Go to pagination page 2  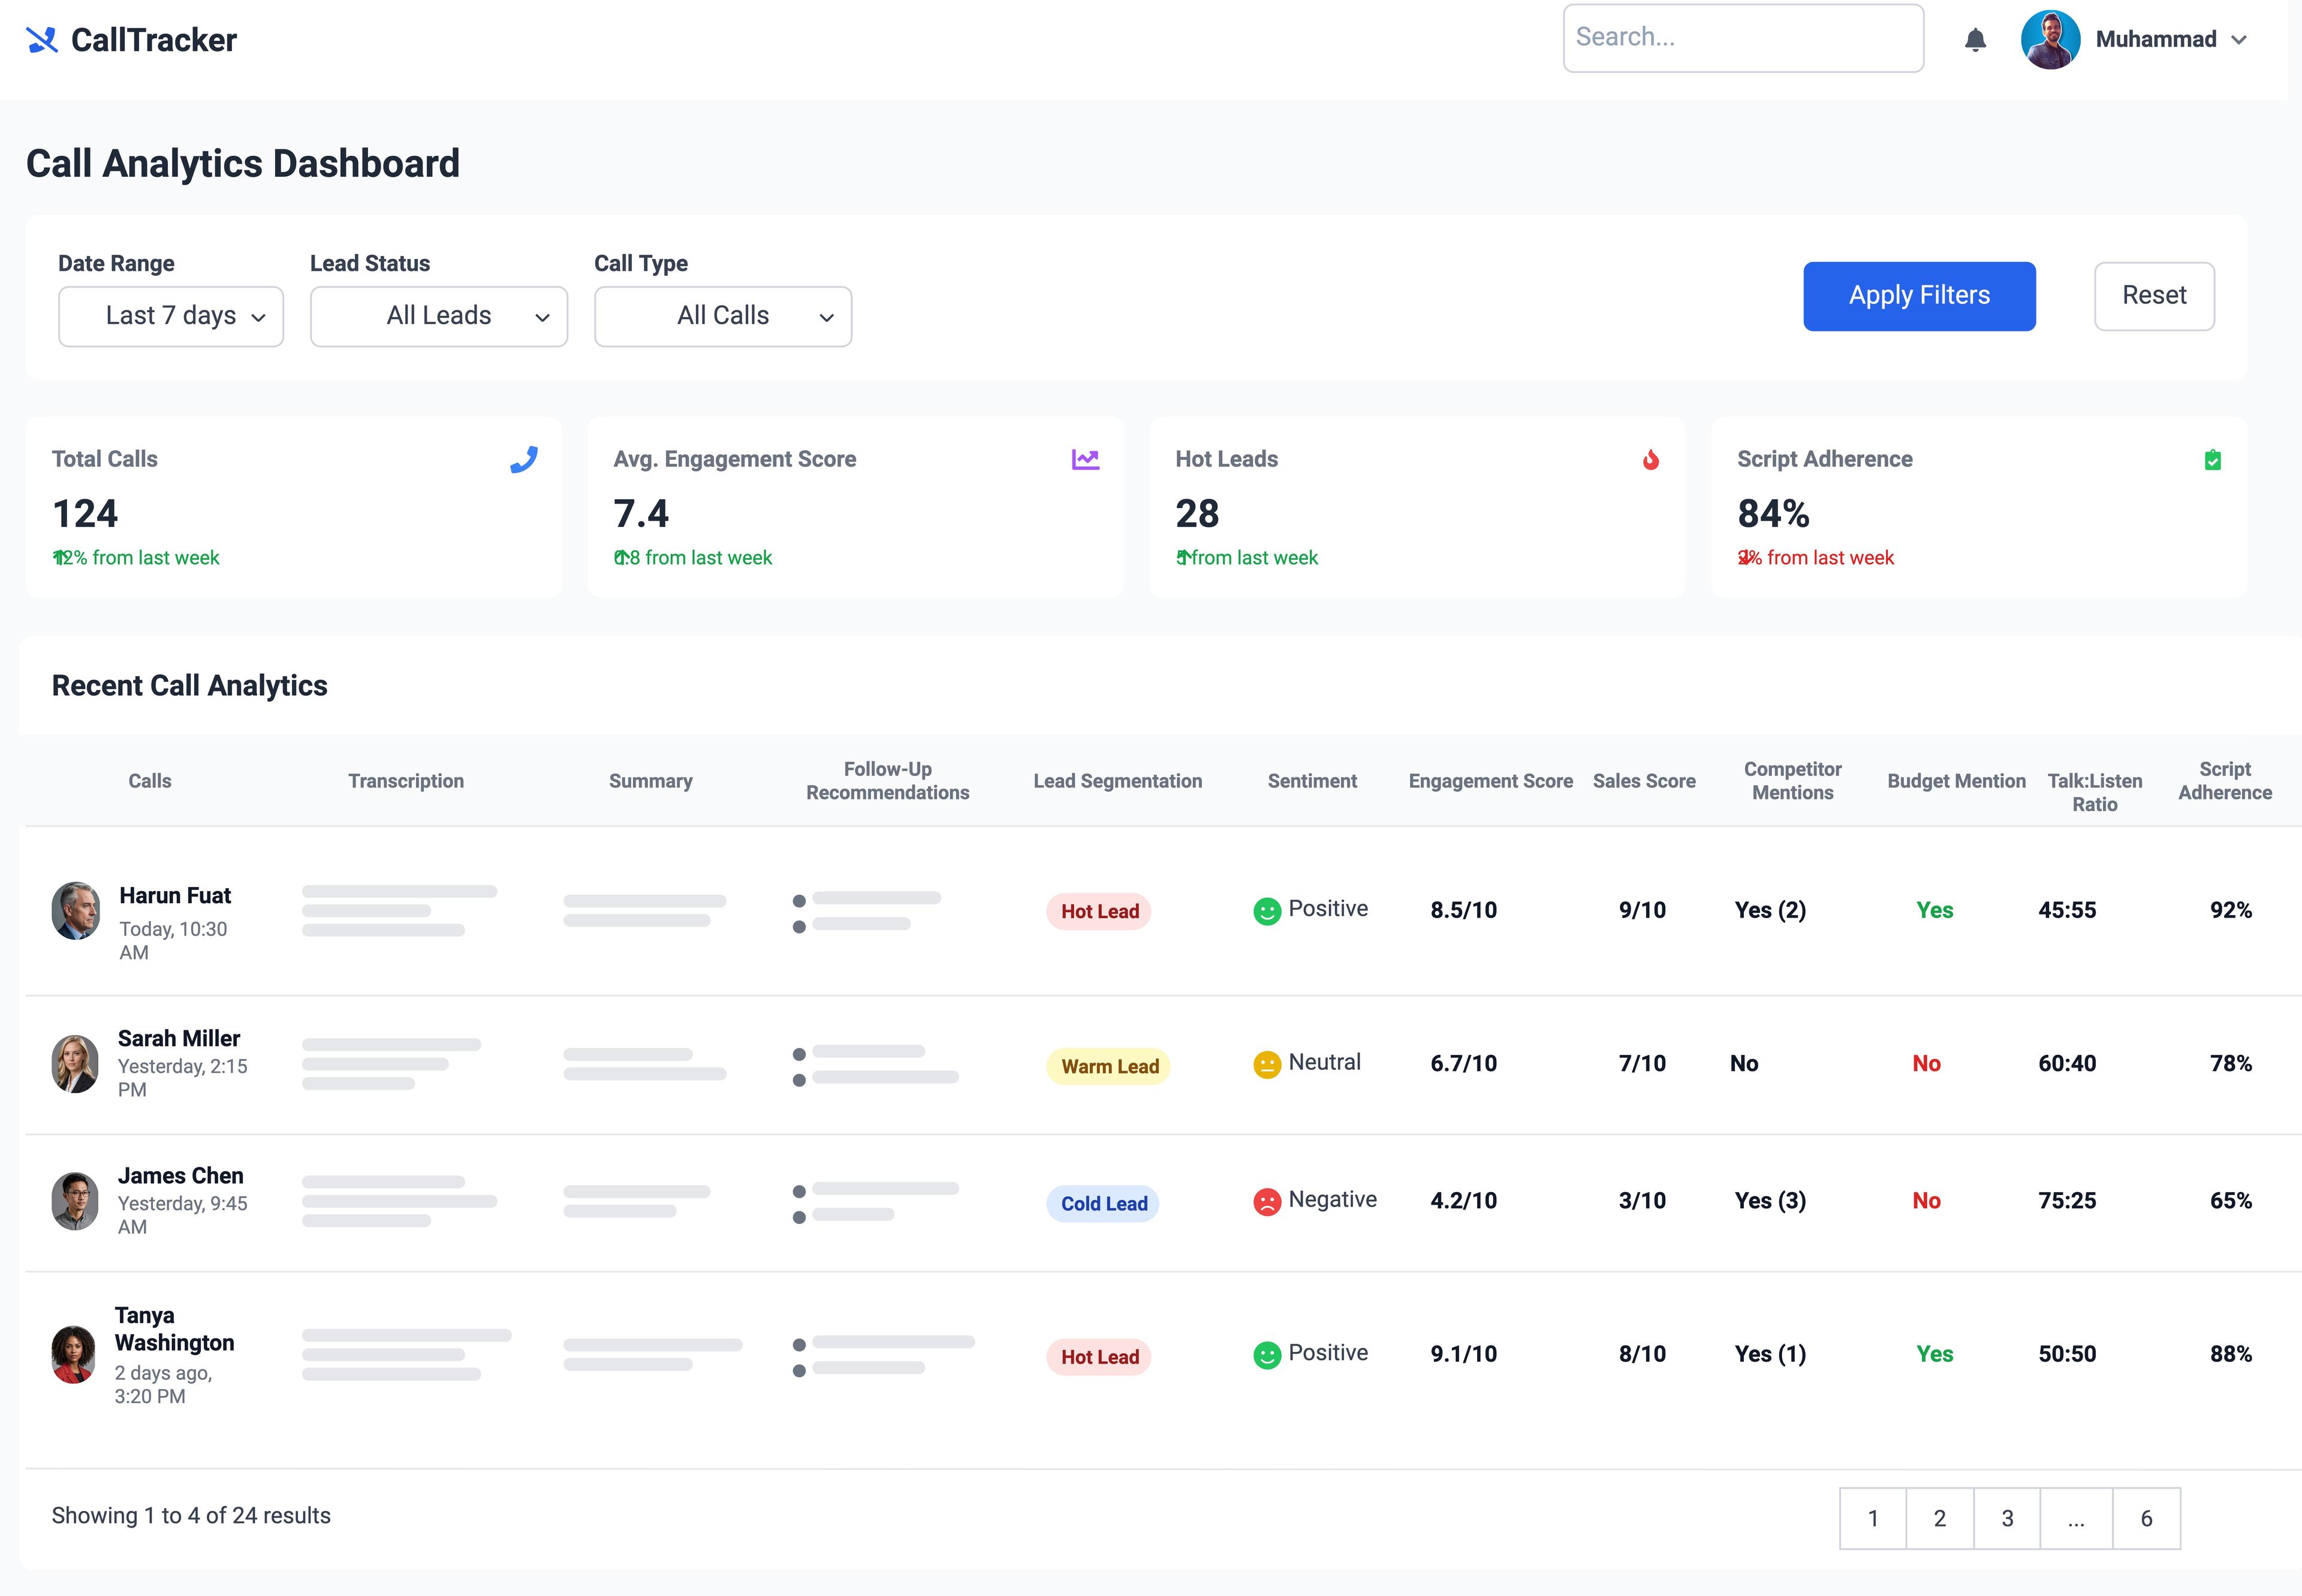pos(1940,1518)
